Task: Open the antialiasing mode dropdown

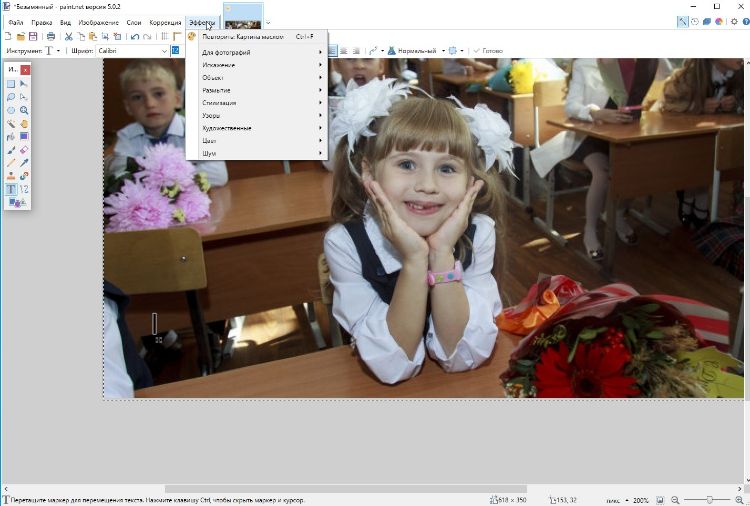Action: coord(375,51)
